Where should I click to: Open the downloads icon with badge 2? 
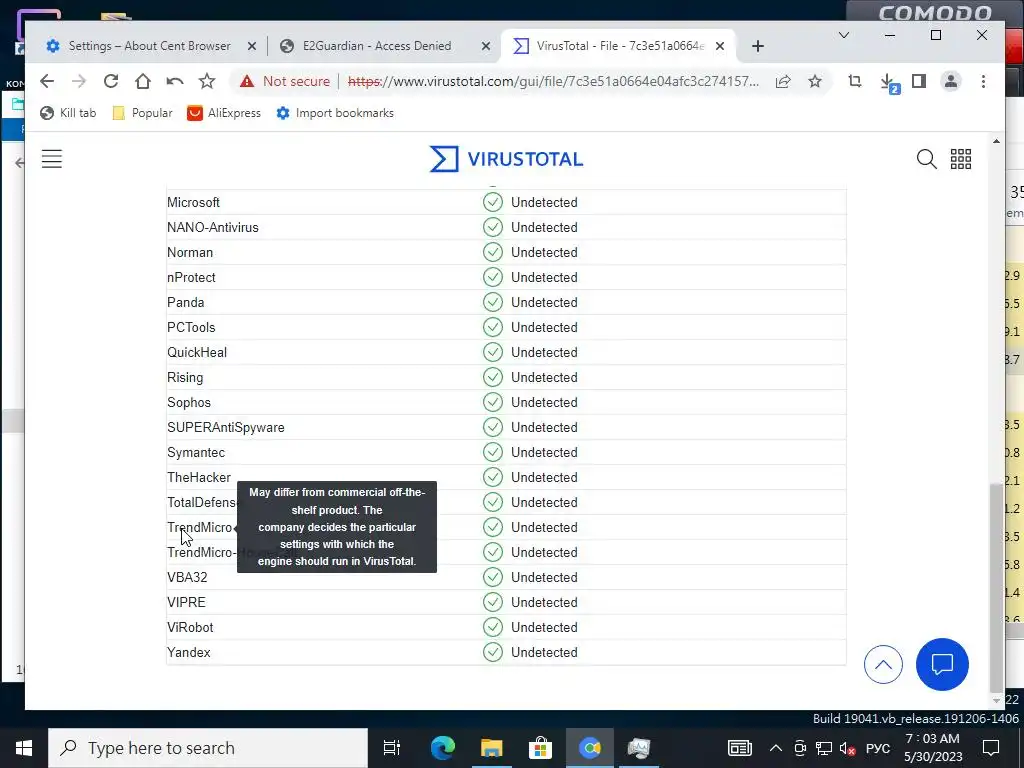(888, 82)
